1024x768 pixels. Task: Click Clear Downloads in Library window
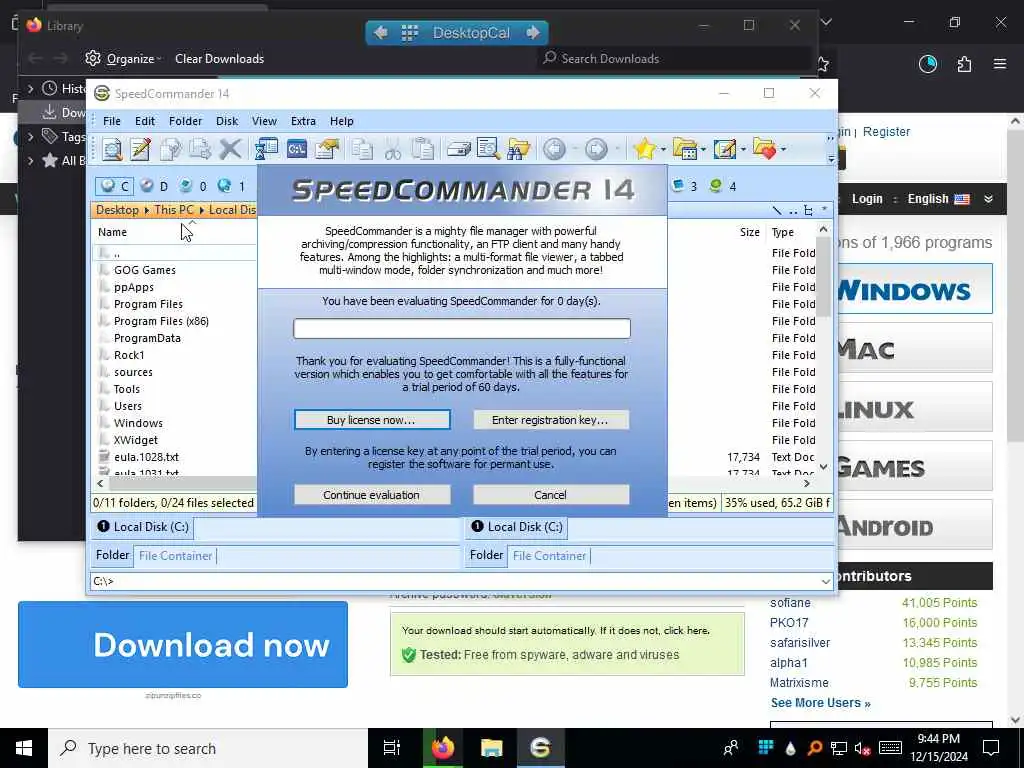tap(219, 59)
